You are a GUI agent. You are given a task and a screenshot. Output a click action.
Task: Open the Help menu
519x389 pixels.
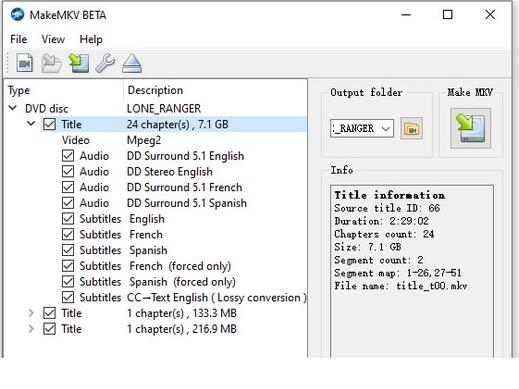91,39
